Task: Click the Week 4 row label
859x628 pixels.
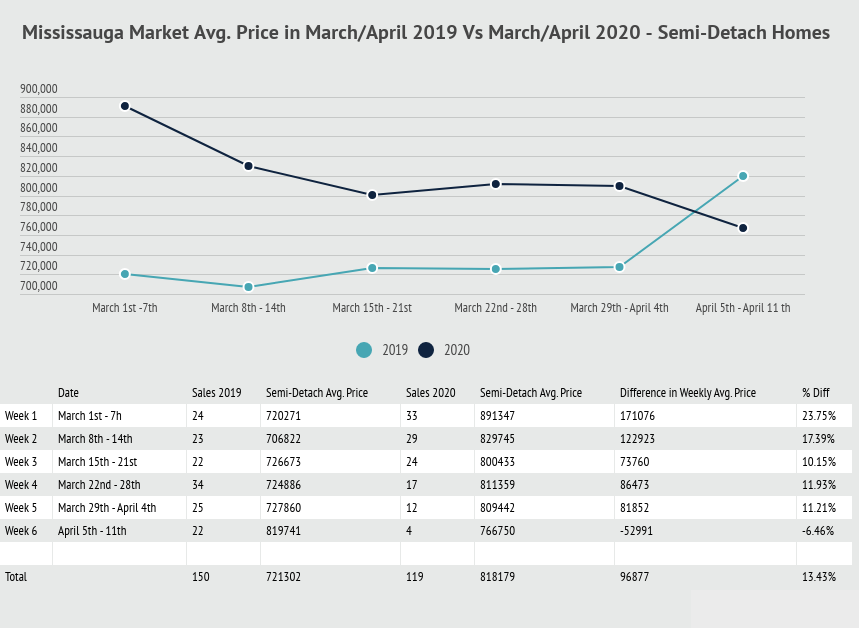Action: click(x=21, y=485)
